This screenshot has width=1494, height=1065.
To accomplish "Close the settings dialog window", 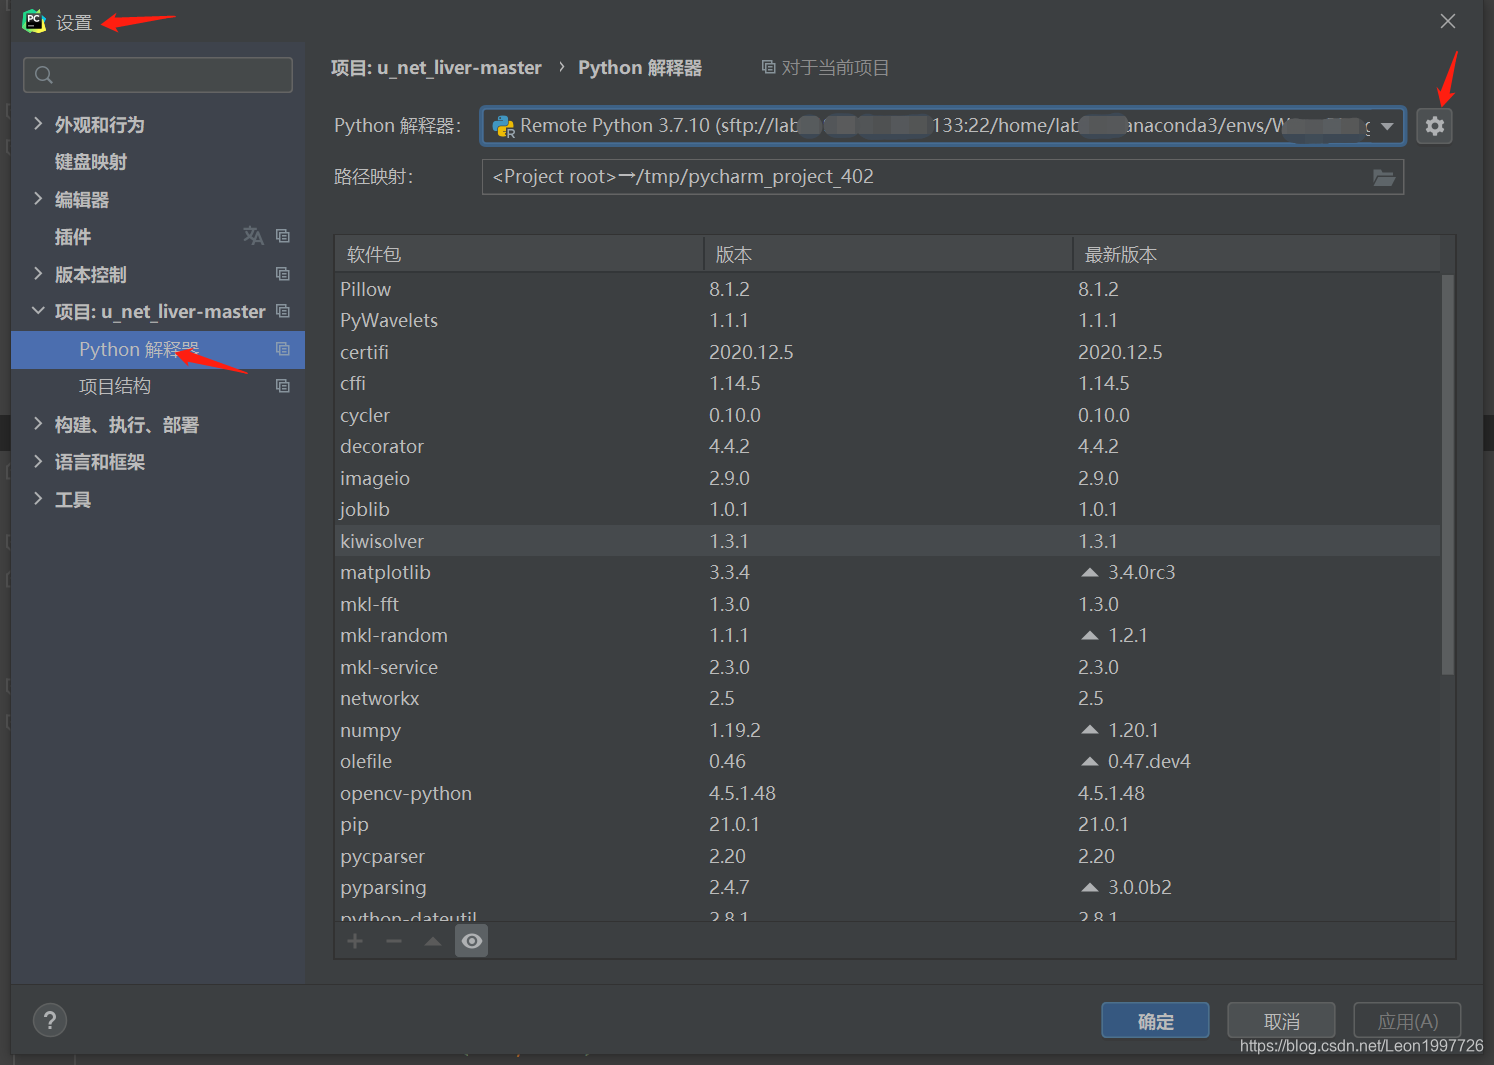I will click(1447, 21).
